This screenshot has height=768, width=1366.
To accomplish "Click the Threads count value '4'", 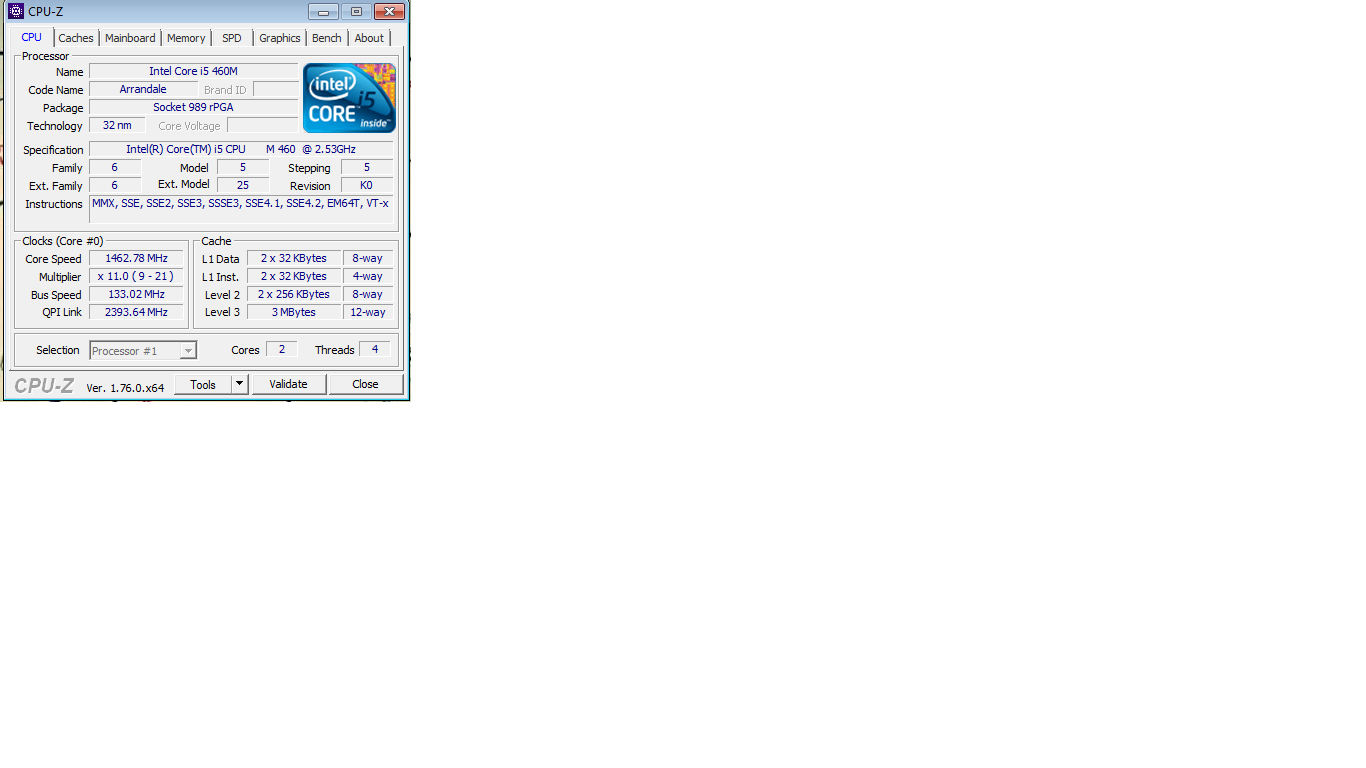I will point(375,349).
